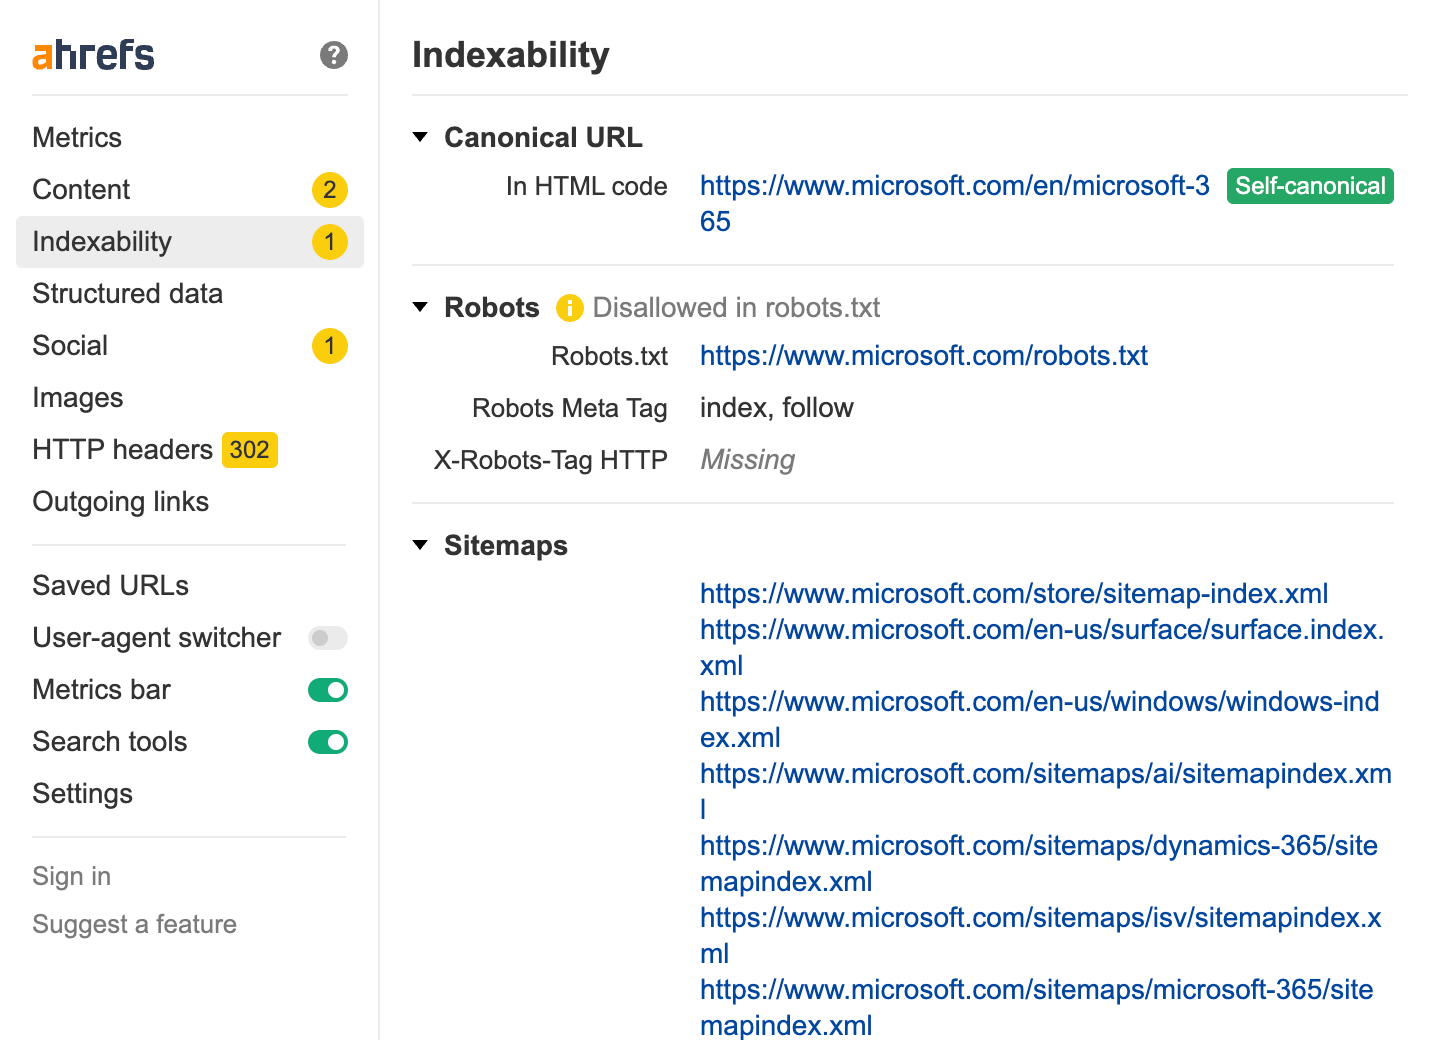Screen dimensions: 1440x1040
Task: Open Saved URLs
Action: click(x=190, y=586)
